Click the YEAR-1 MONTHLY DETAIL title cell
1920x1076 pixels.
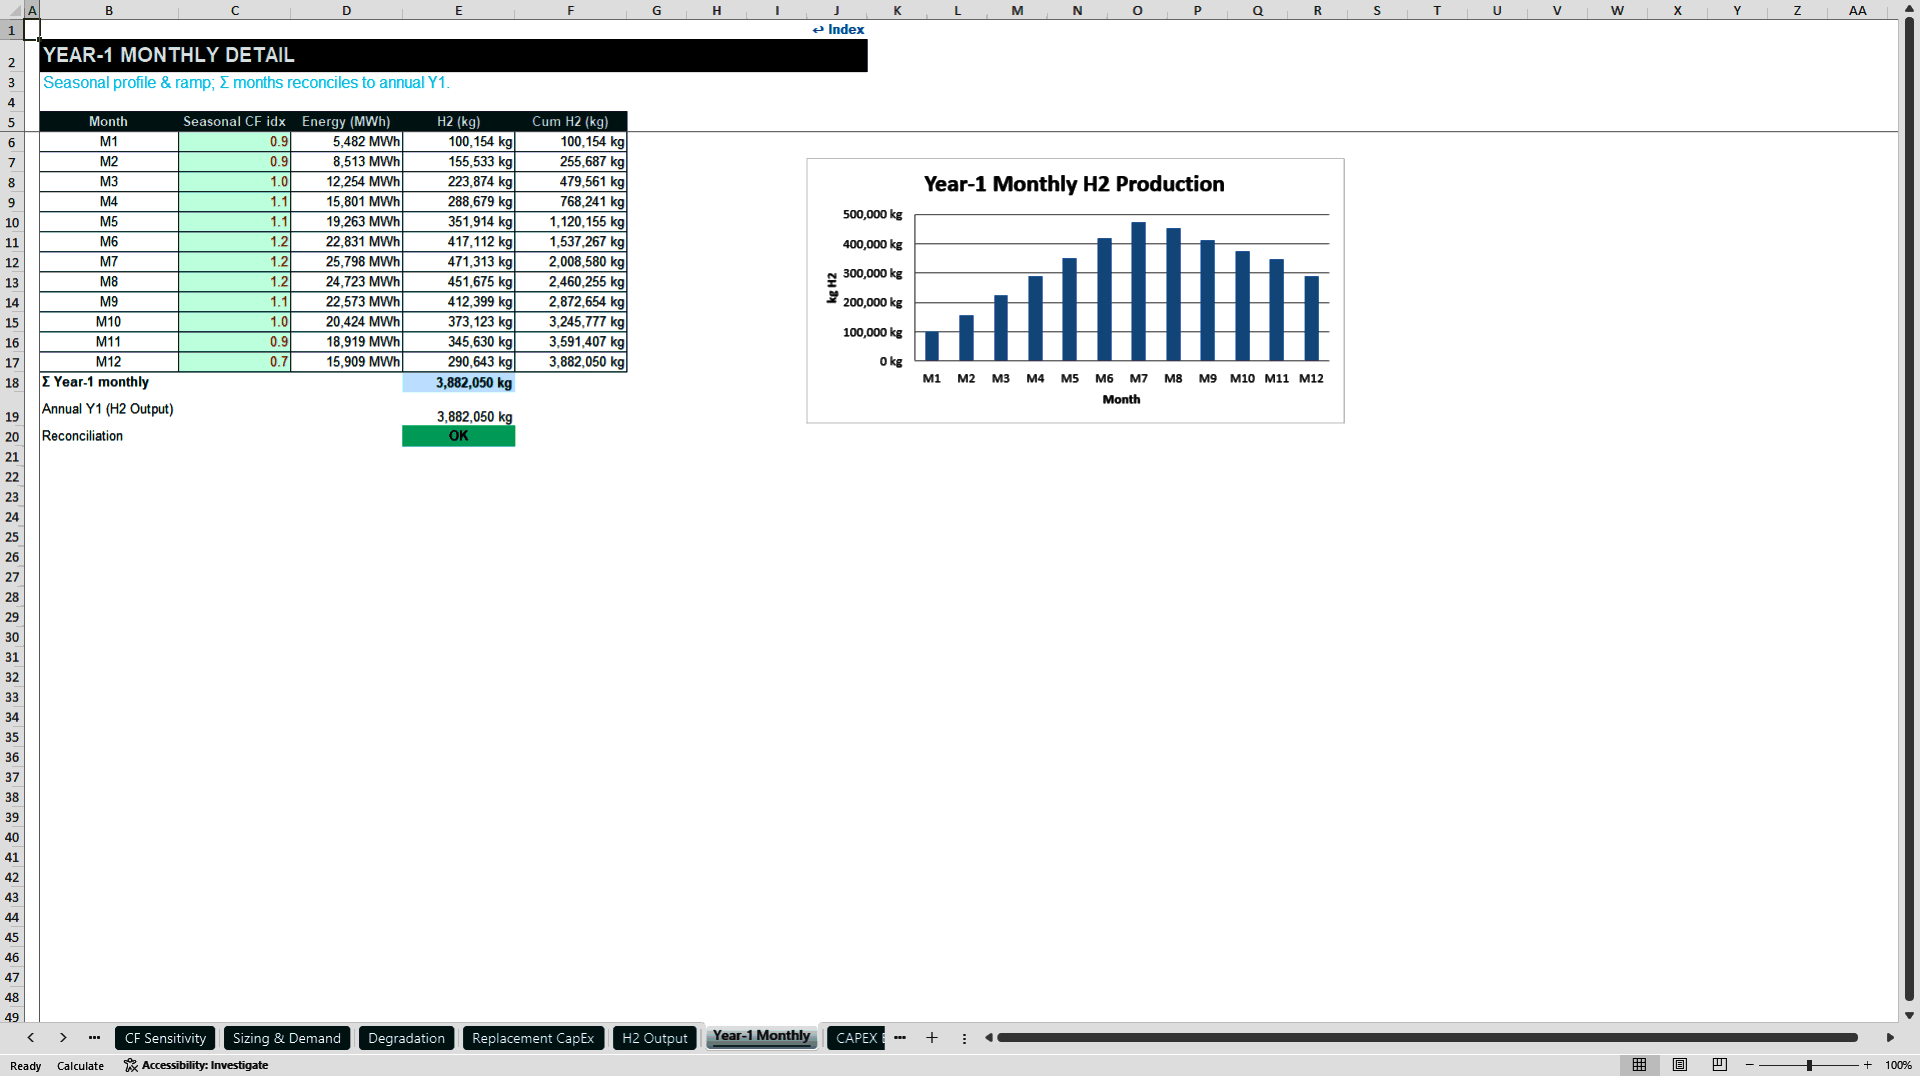(453, 55)
